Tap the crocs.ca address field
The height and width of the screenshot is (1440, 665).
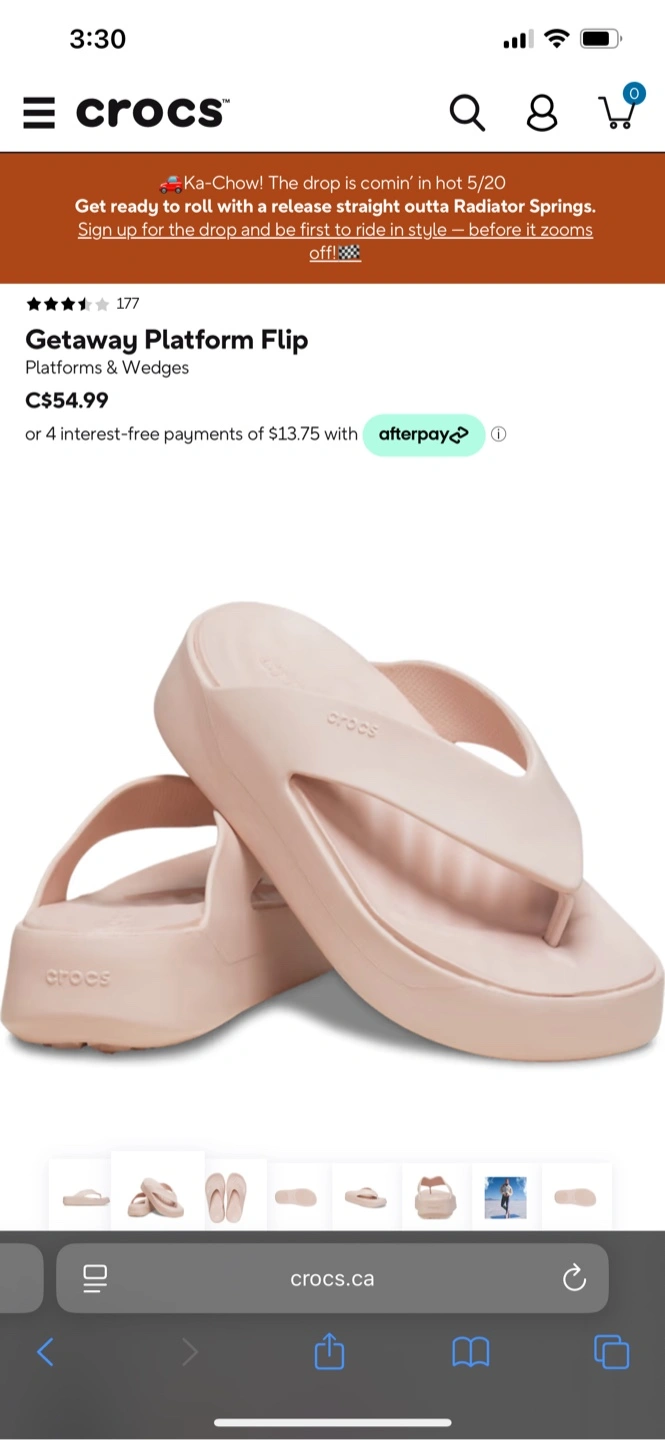point(332,1278)
